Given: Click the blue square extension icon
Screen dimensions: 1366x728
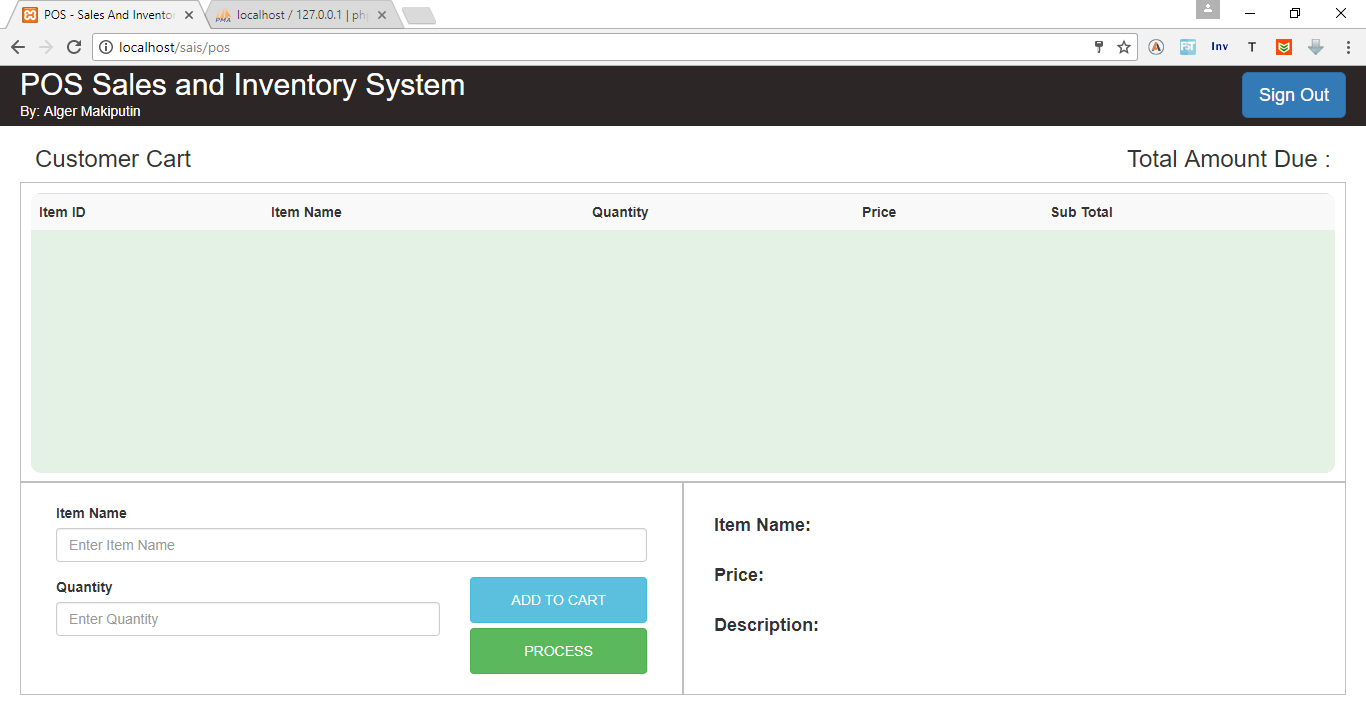Looking at the screenshot, I should [x=1188, y=47].
